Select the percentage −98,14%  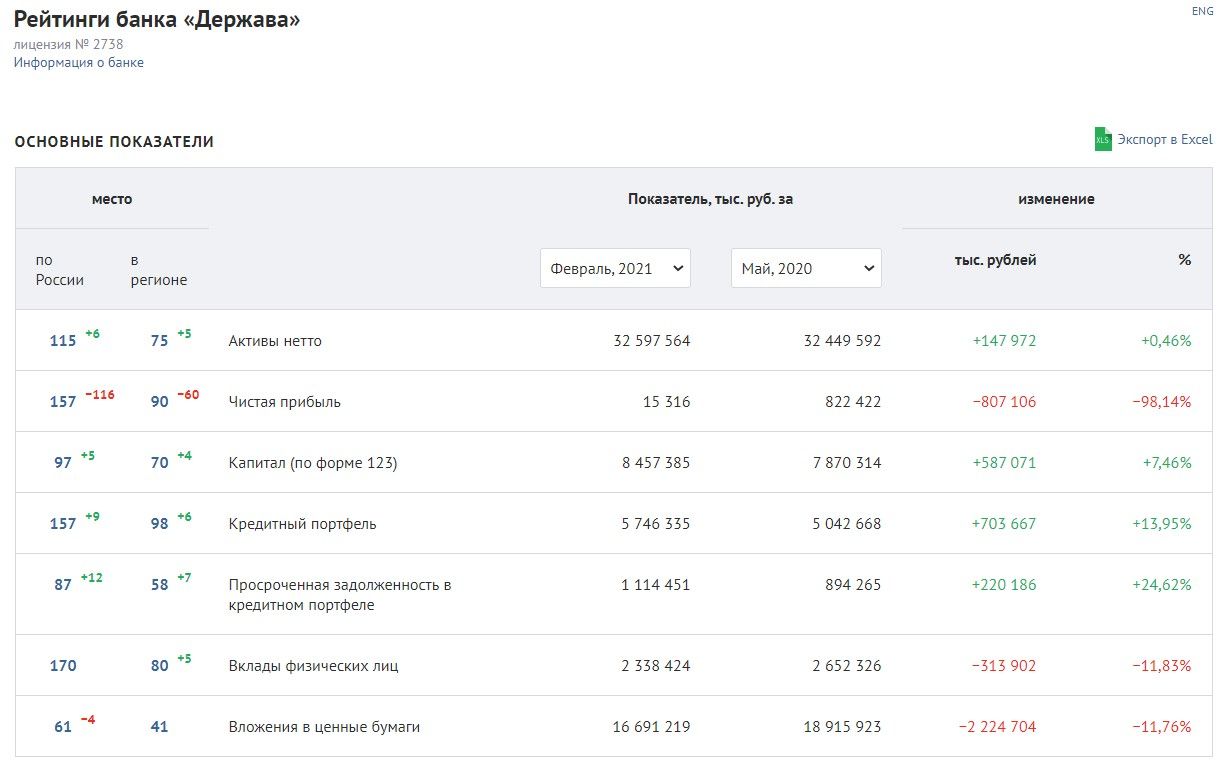(1162, 402)
